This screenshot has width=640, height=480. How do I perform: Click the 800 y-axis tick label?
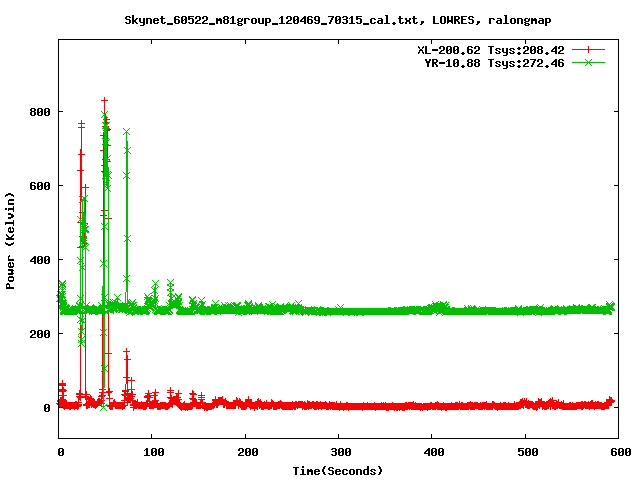pyautogui.click(x=40, y=112)
